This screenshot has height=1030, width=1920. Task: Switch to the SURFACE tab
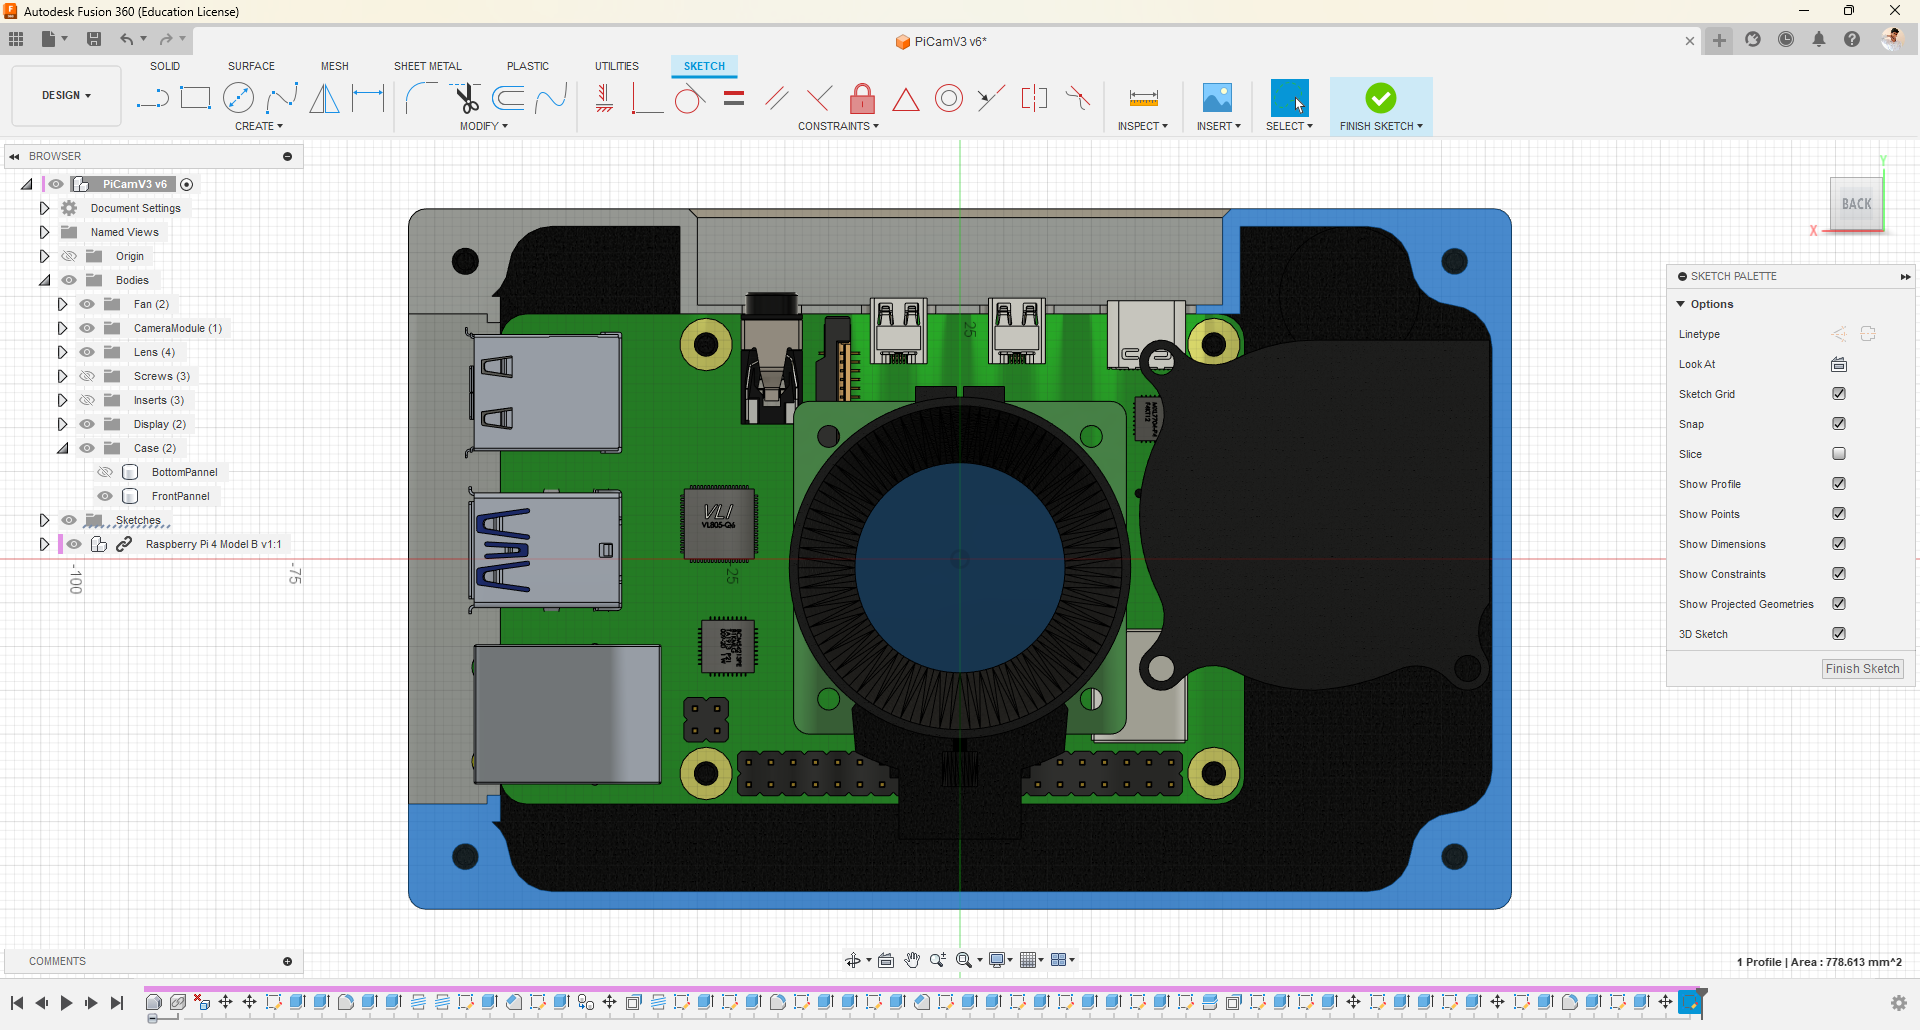tap(251, 66)
